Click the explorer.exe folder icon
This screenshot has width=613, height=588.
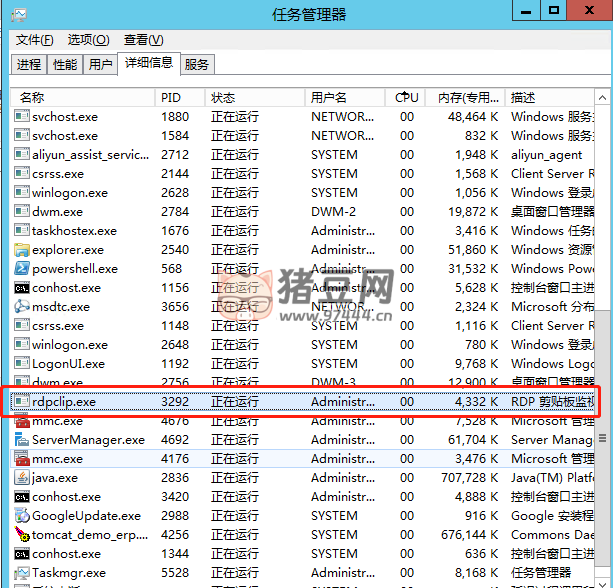22,250
